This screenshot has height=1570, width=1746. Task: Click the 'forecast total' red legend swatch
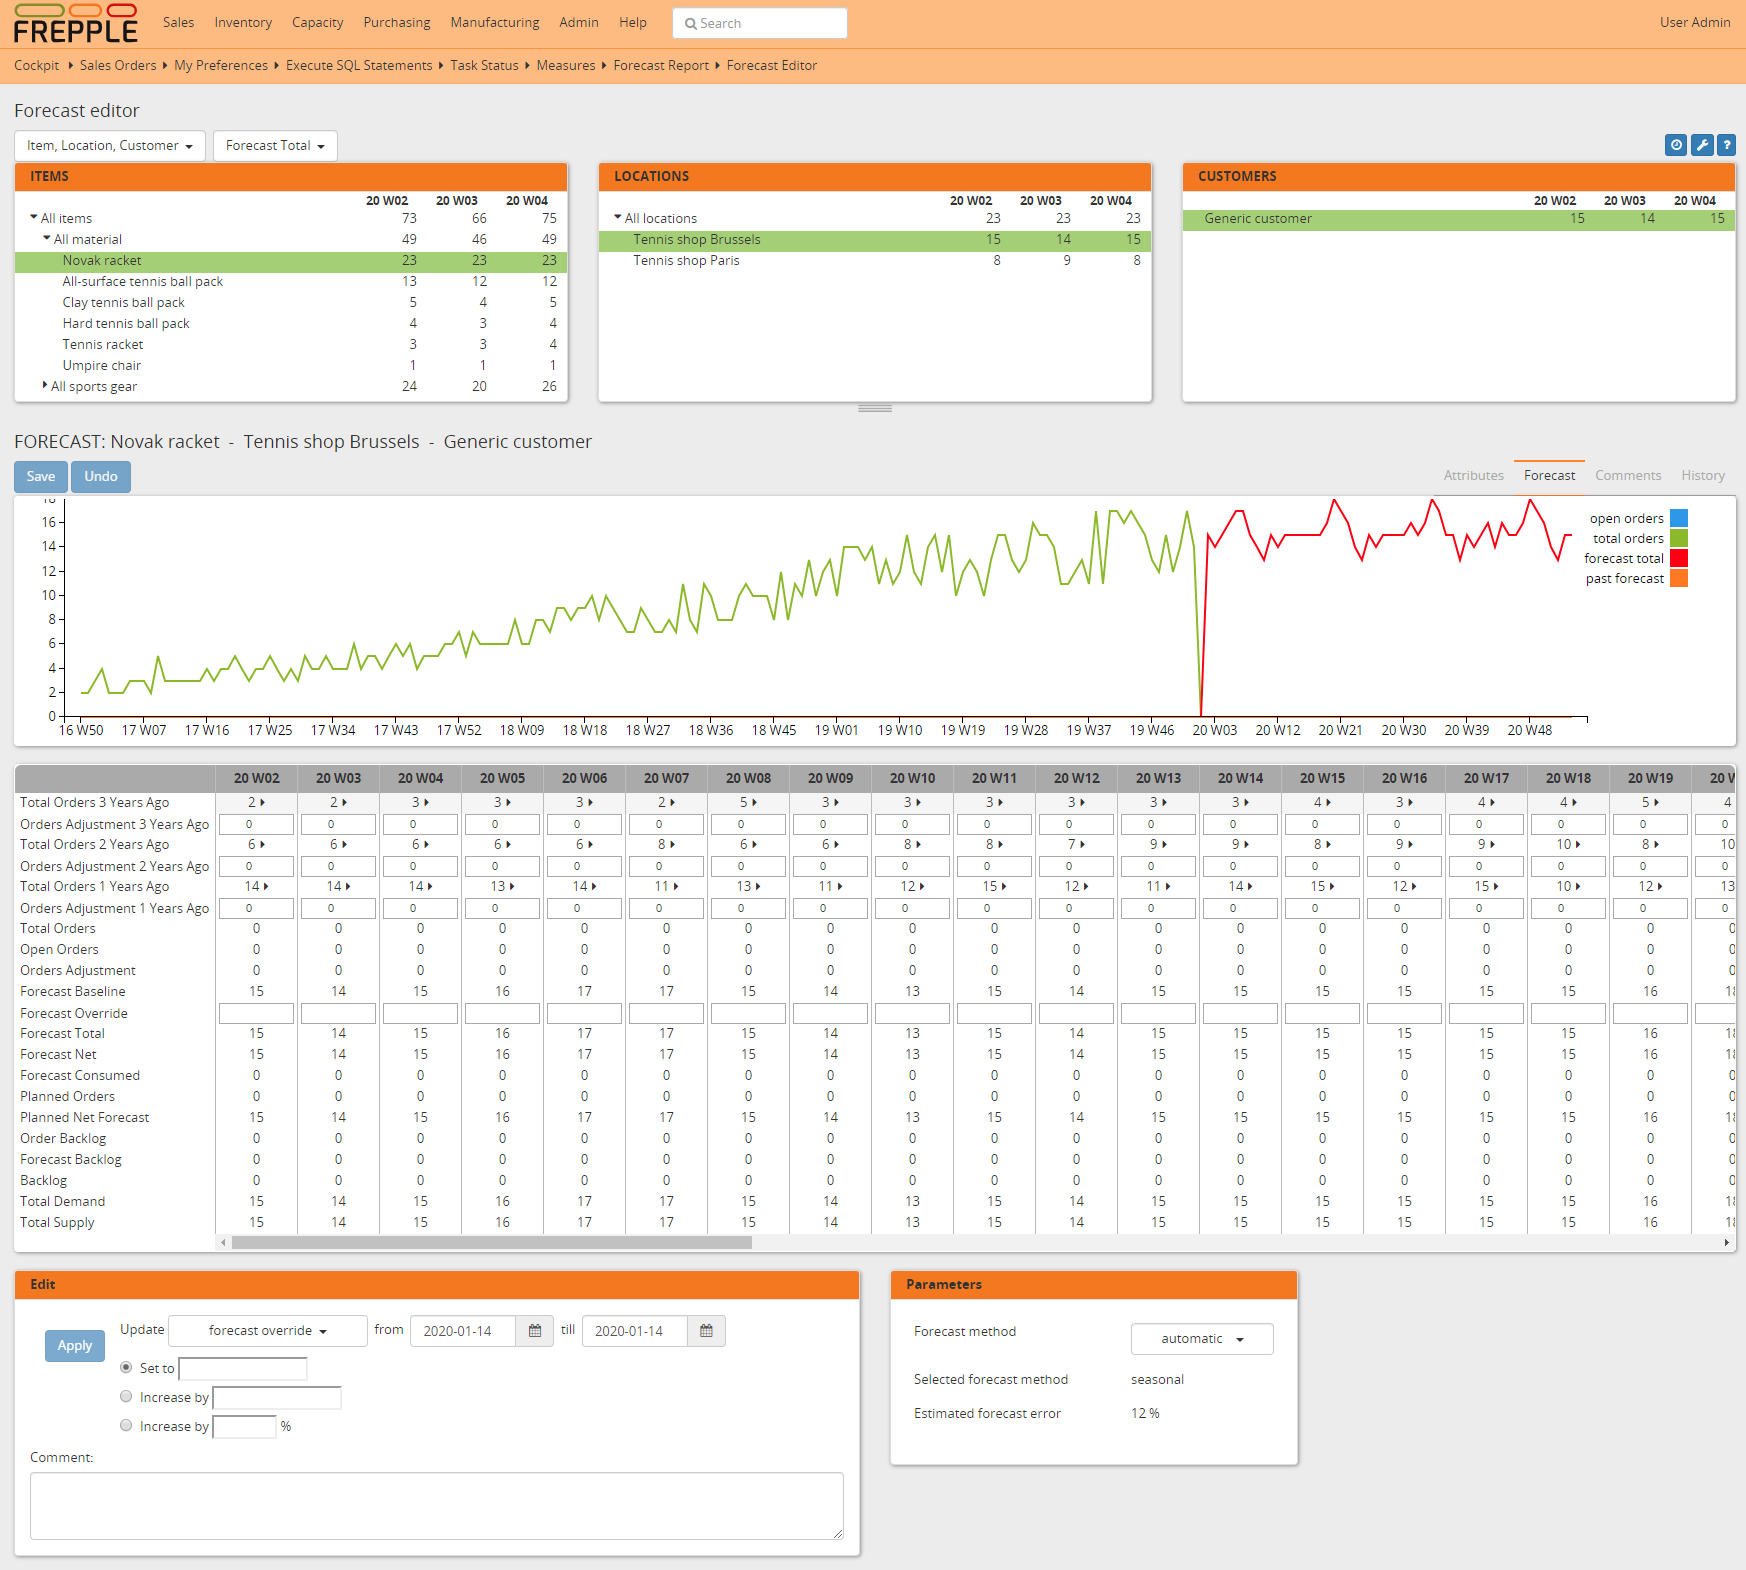[x=1679, y=558]
